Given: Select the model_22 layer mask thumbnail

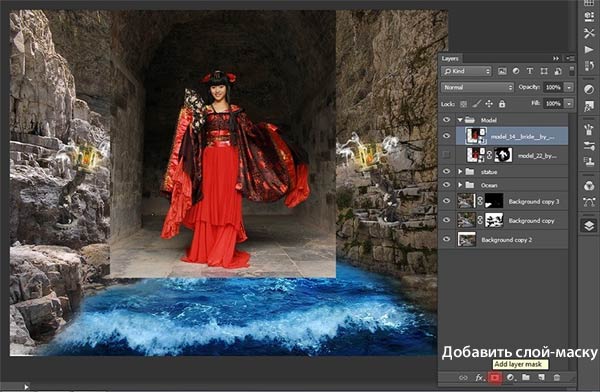Looking at the screenshot, I should click(x=504, y=155).
